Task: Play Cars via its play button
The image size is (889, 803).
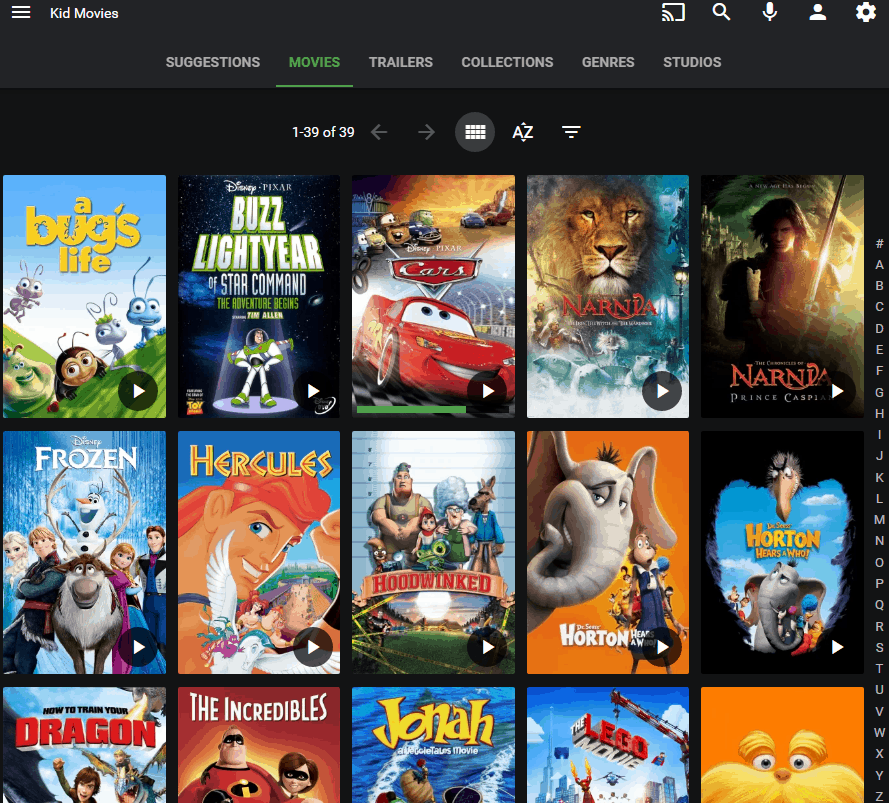Action: coord(488,391)
